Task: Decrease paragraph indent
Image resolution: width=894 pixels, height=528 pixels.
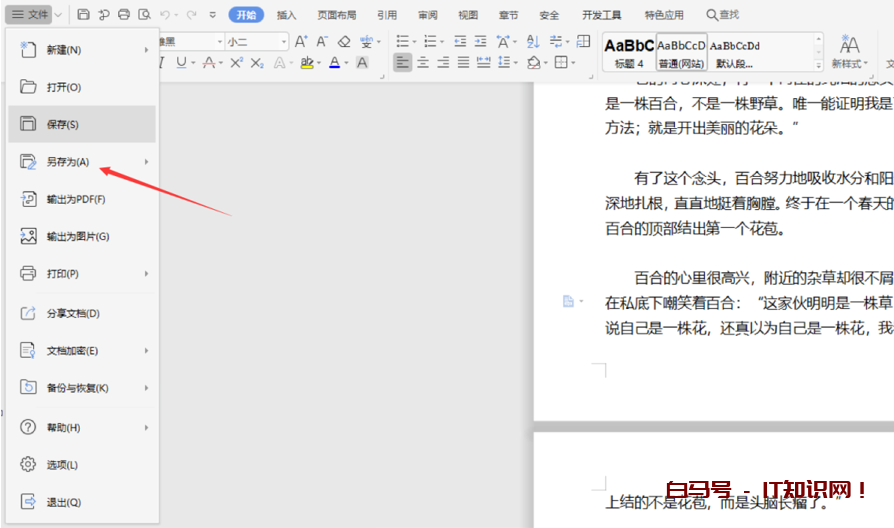Action: coord(460,41)
